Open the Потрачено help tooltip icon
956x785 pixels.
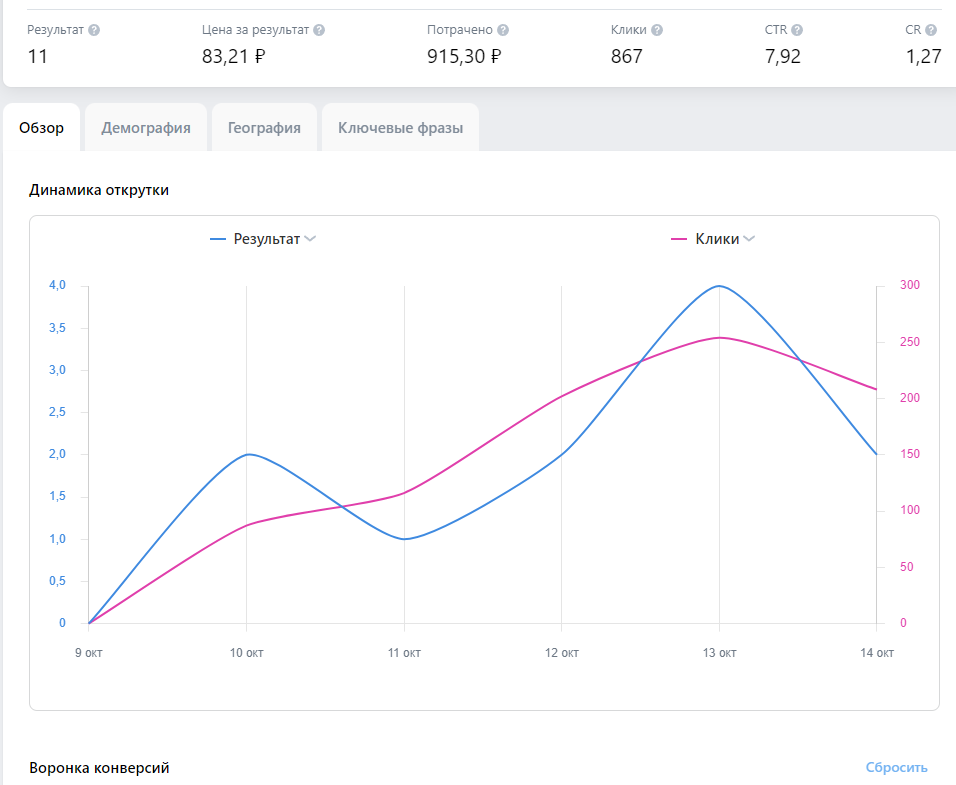[502, 30]
